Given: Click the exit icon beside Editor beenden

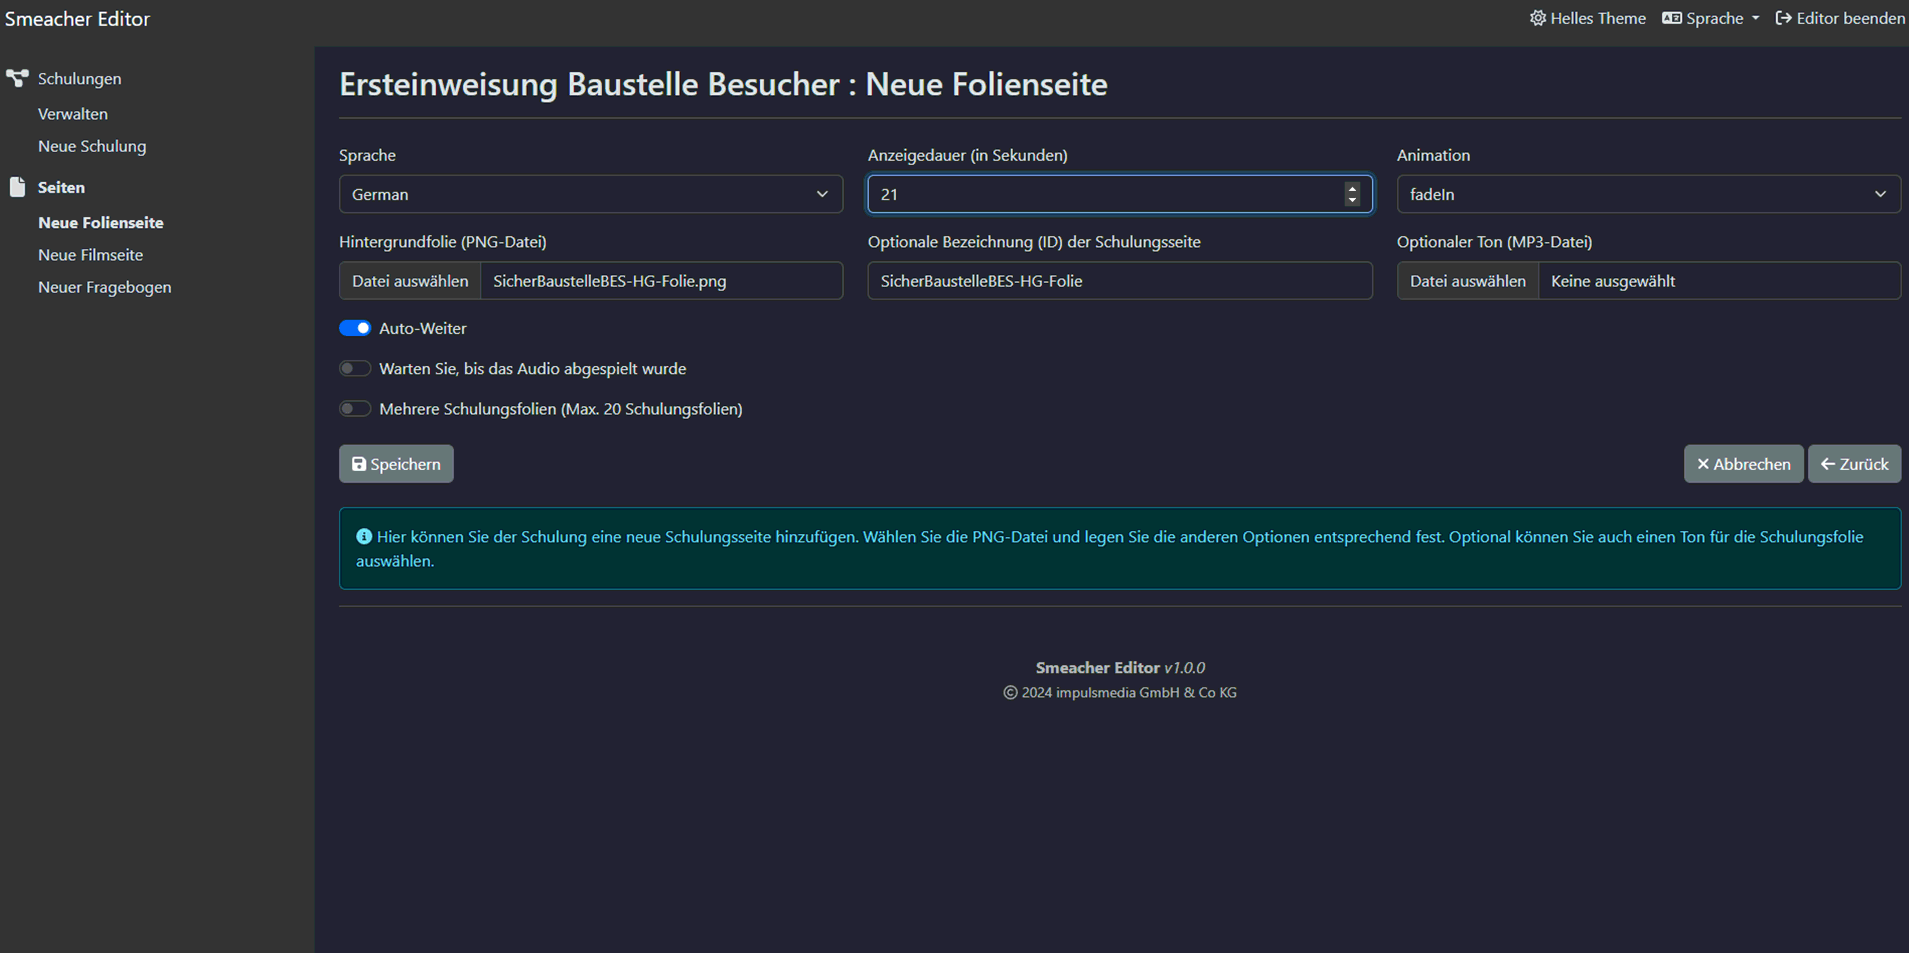Looking at the screenshot, I should tap(1783, 18).
